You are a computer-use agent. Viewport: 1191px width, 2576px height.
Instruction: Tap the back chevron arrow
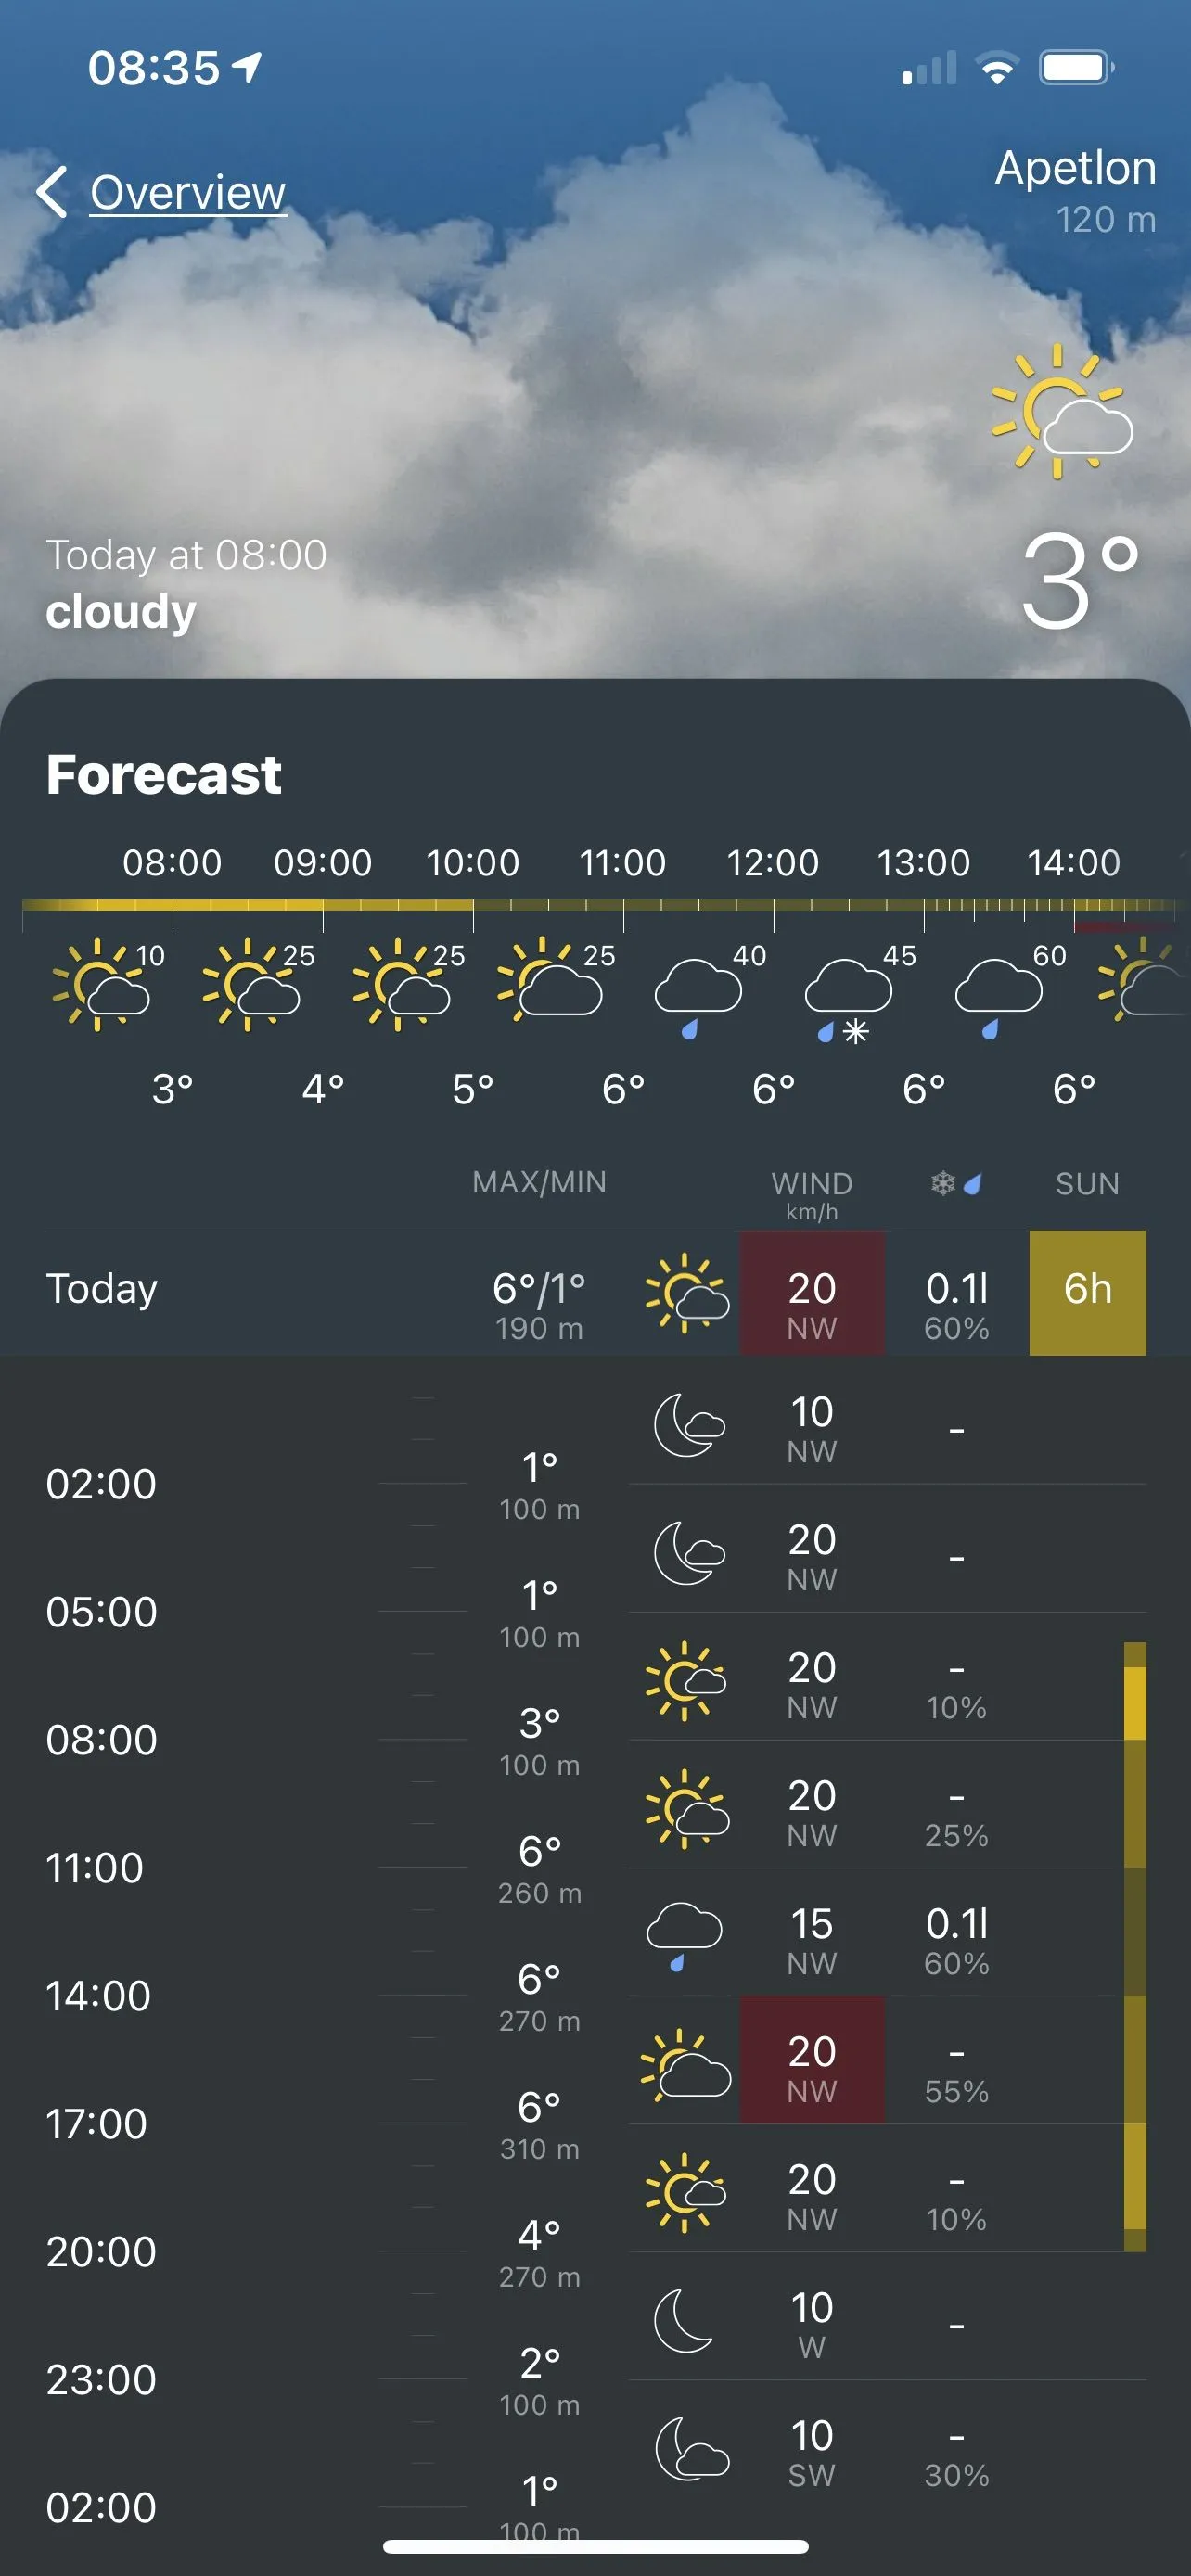52,191
